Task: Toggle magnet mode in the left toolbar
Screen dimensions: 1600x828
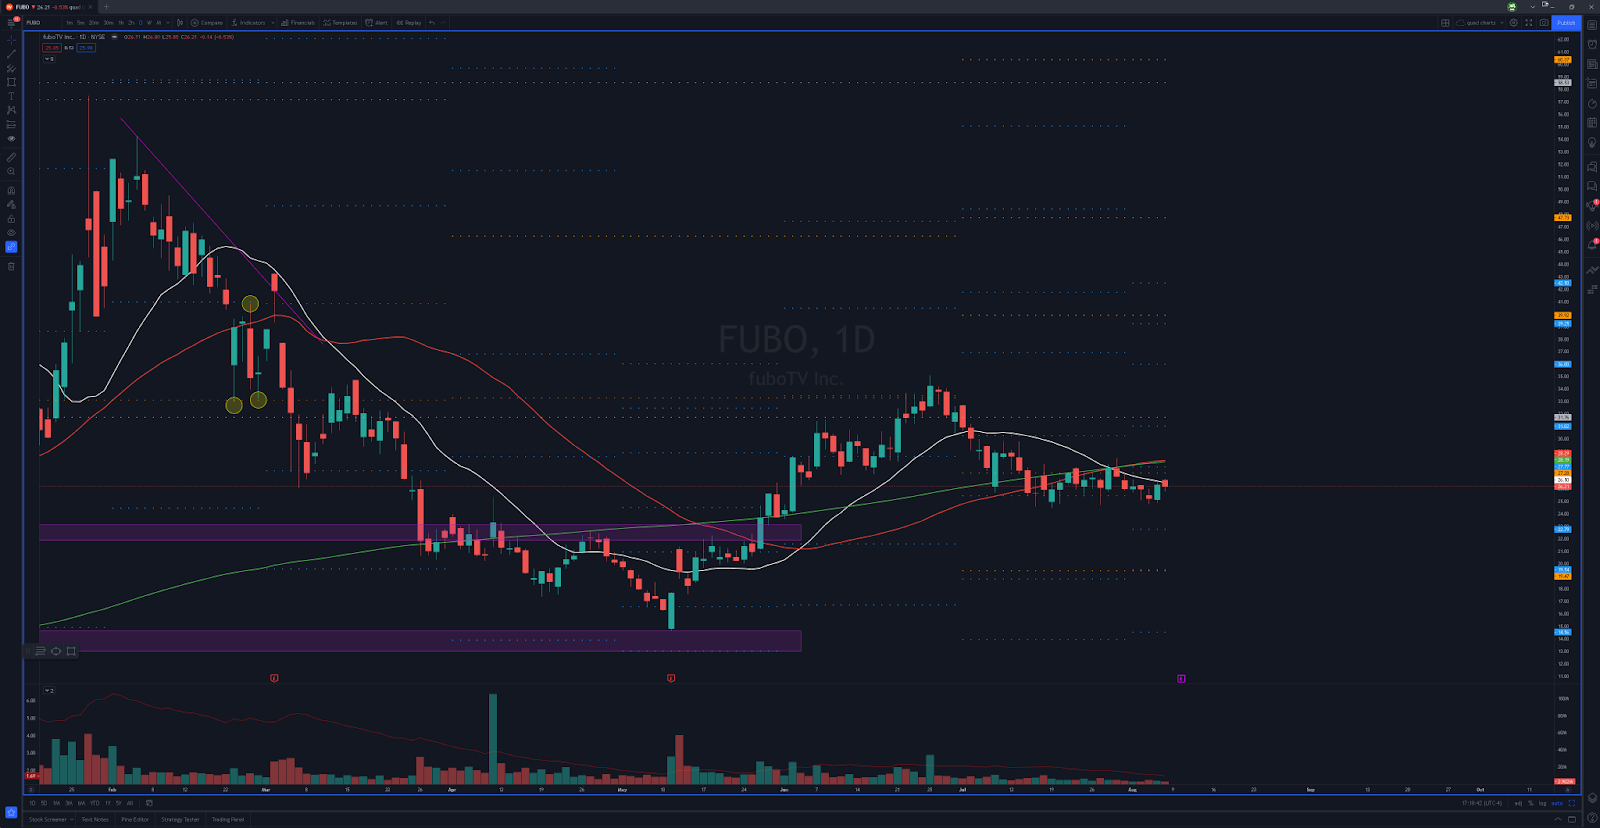Action: click(11, 190)
